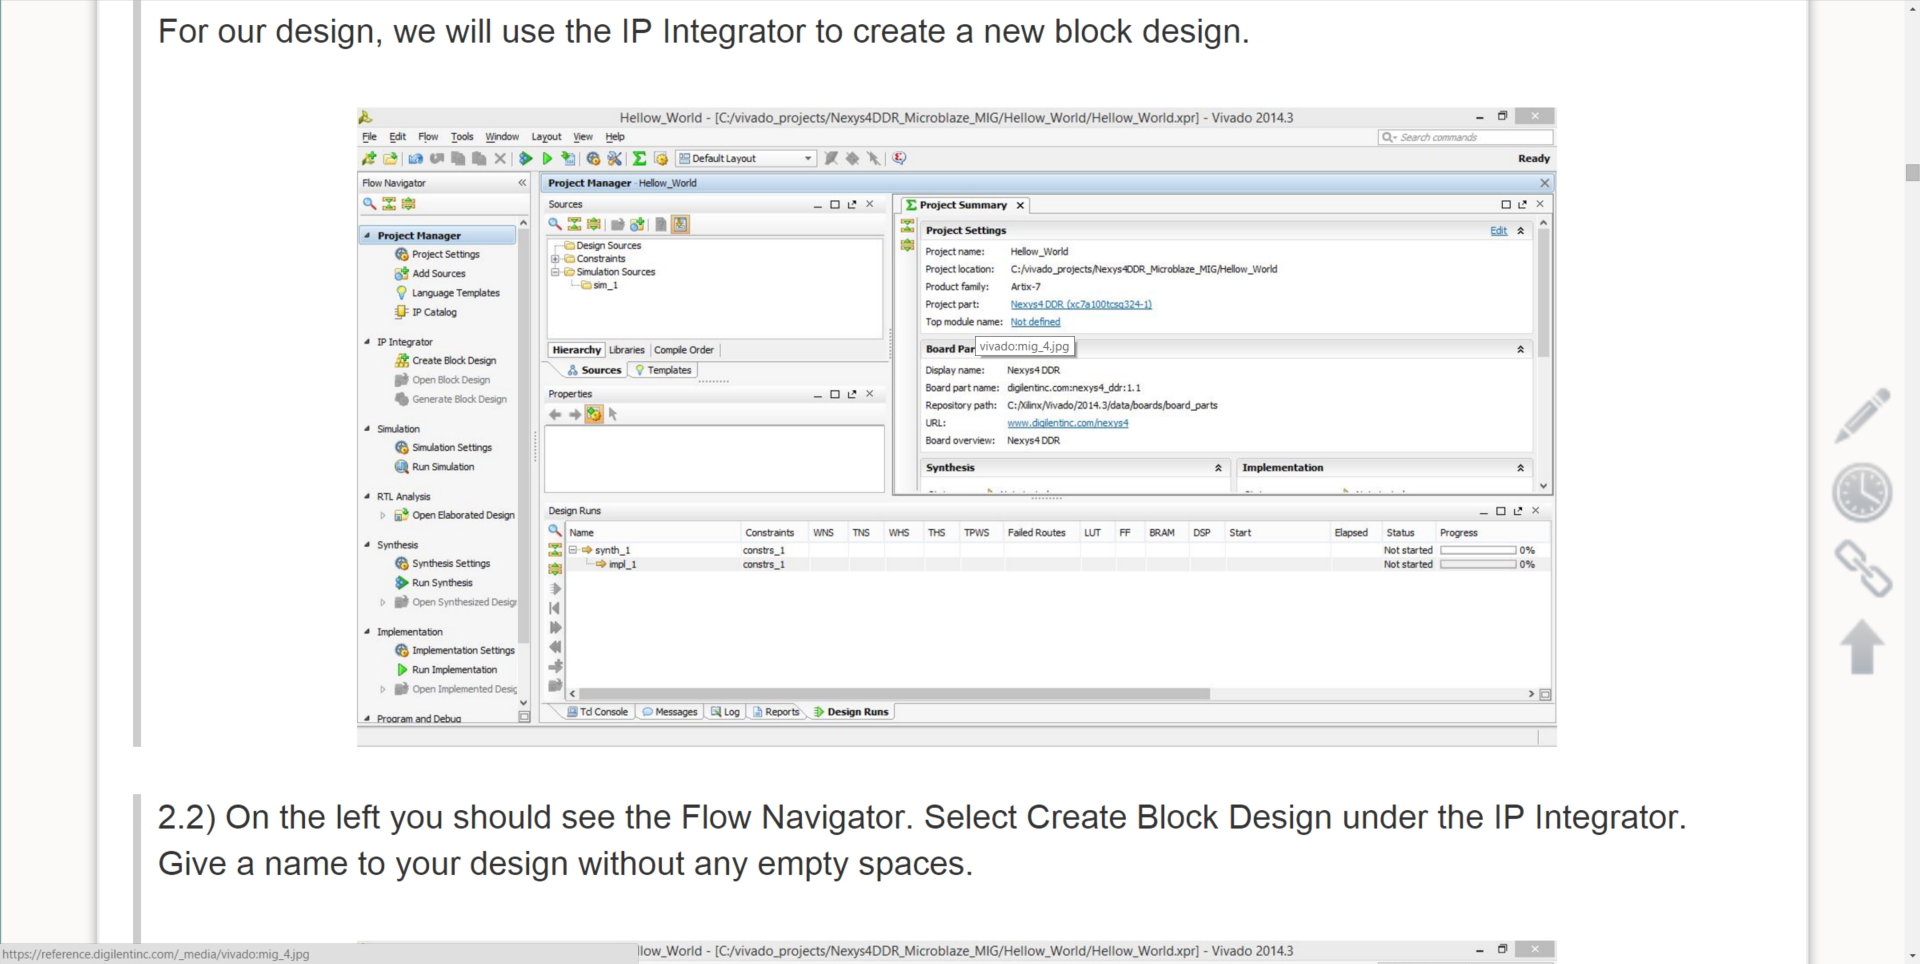Viewport: 1920px width, 964px height.
Task: Collapse the IP Integrator section triangle
Action: click(x=367, y=342)
